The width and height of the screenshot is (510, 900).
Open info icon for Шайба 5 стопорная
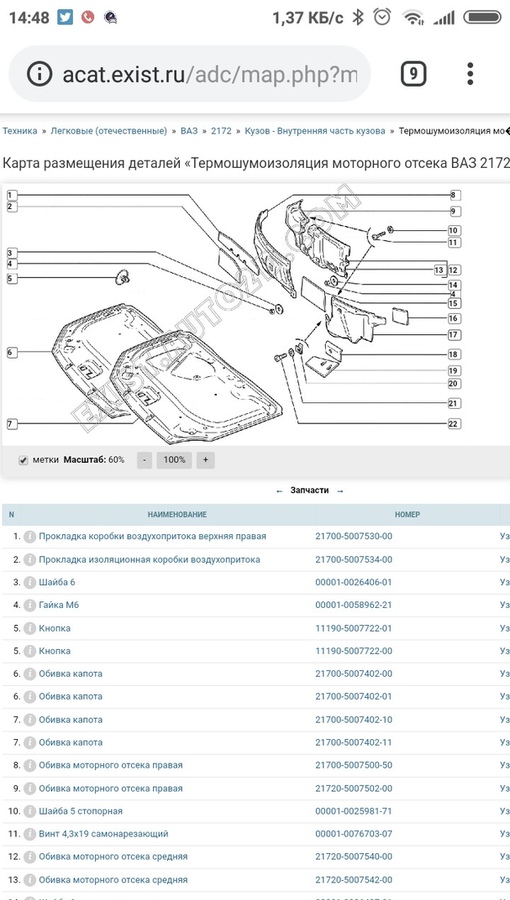30,812
